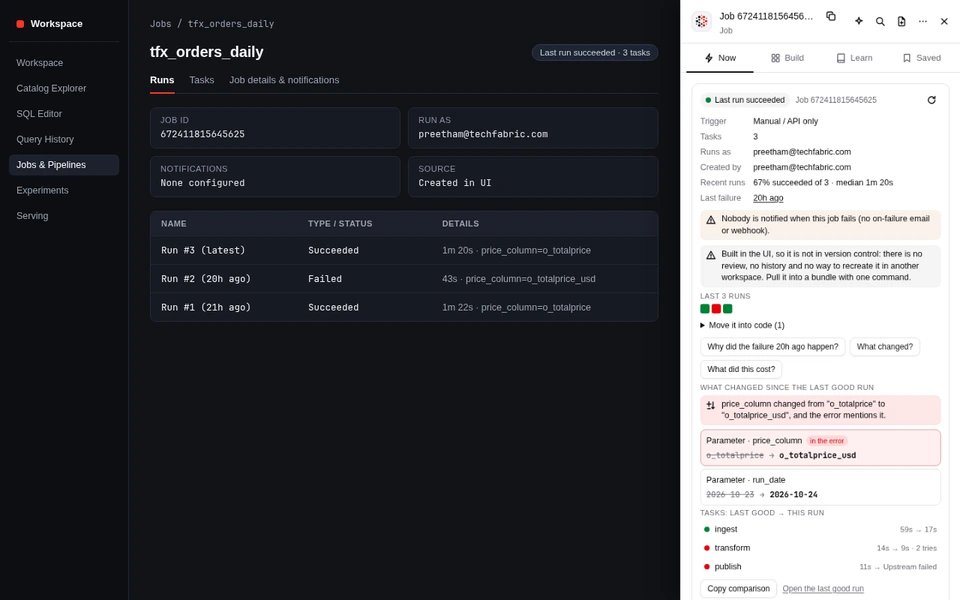Screen dimensions: 960x600
Task: Open Serving in the sidebar
Action: pos(64,216)
